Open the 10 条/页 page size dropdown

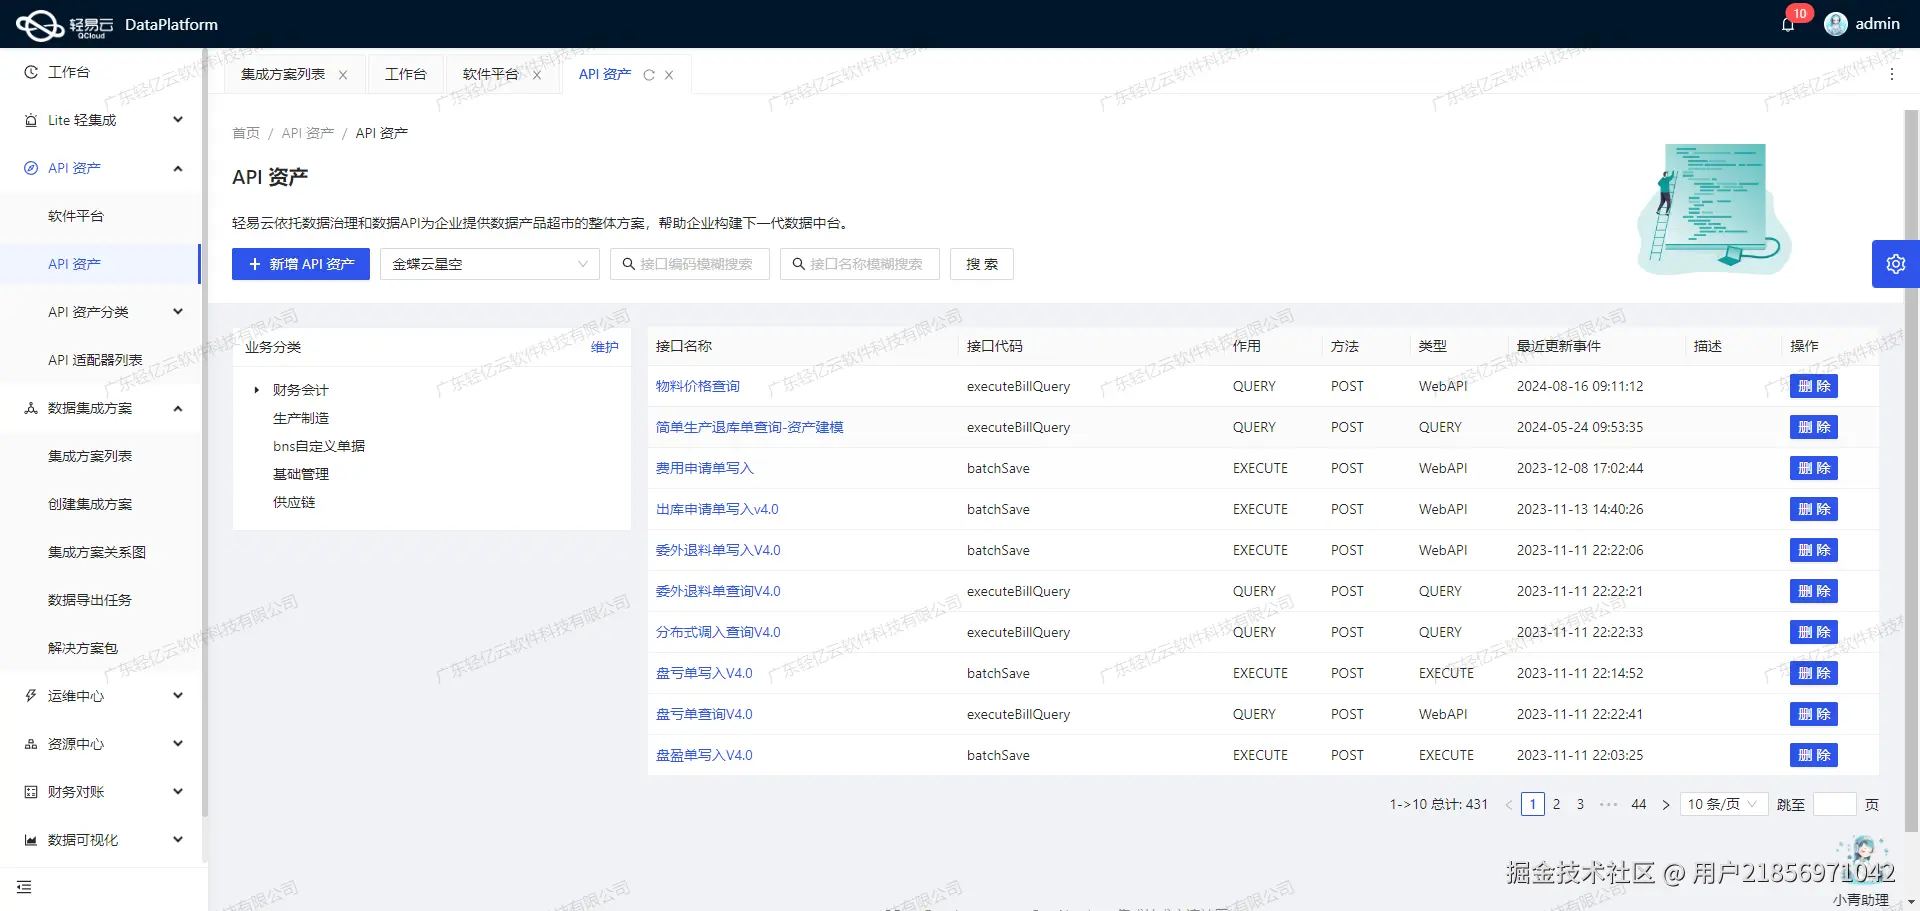coord(1723,803)
